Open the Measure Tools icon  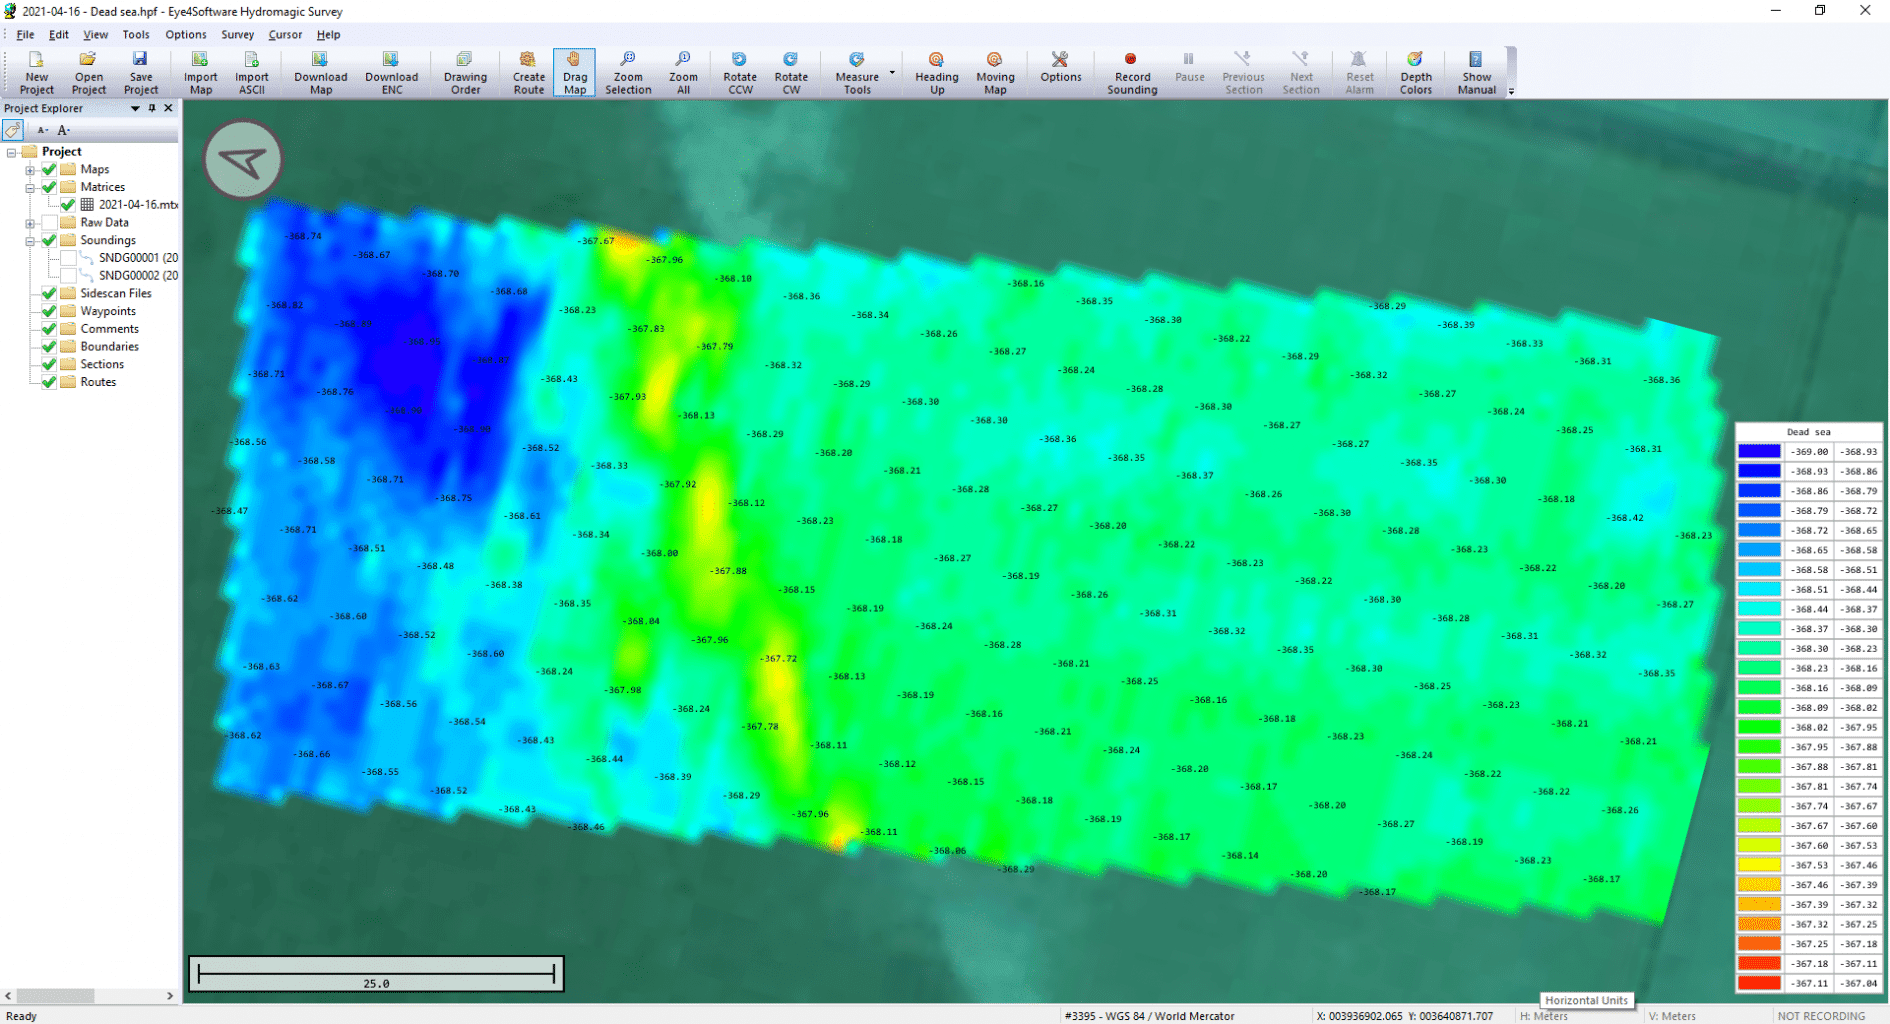(857, 73)
